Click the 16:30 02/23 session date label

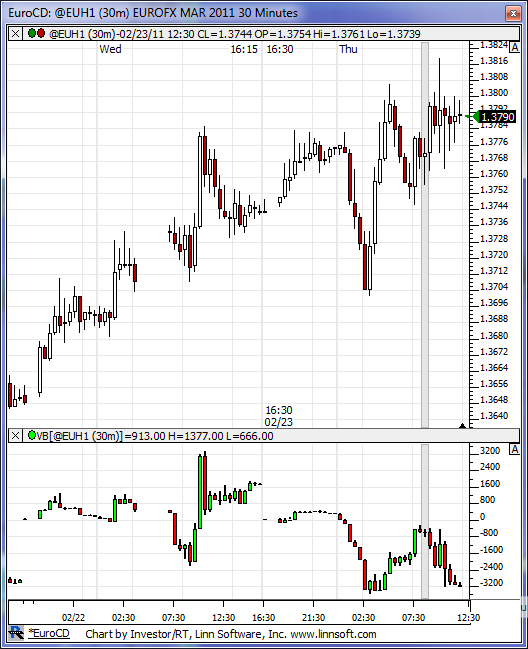tap(278, 416)
